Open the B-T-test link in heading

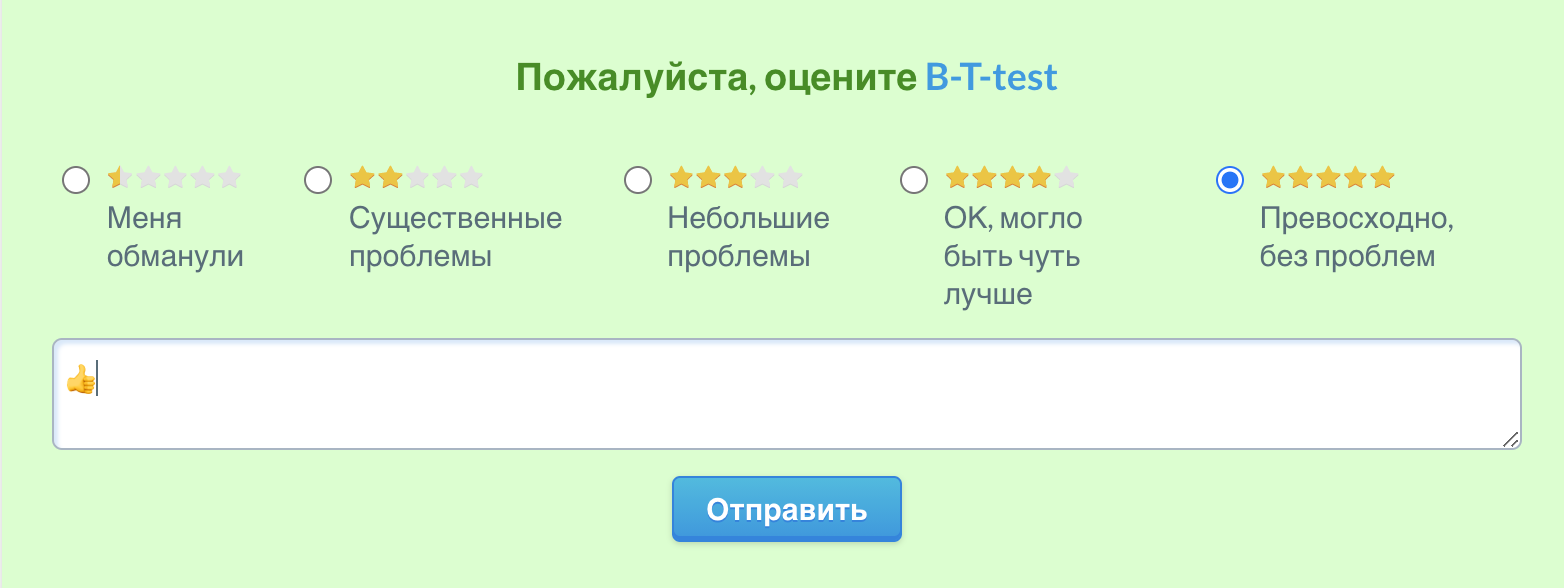(x=991, y=77)
